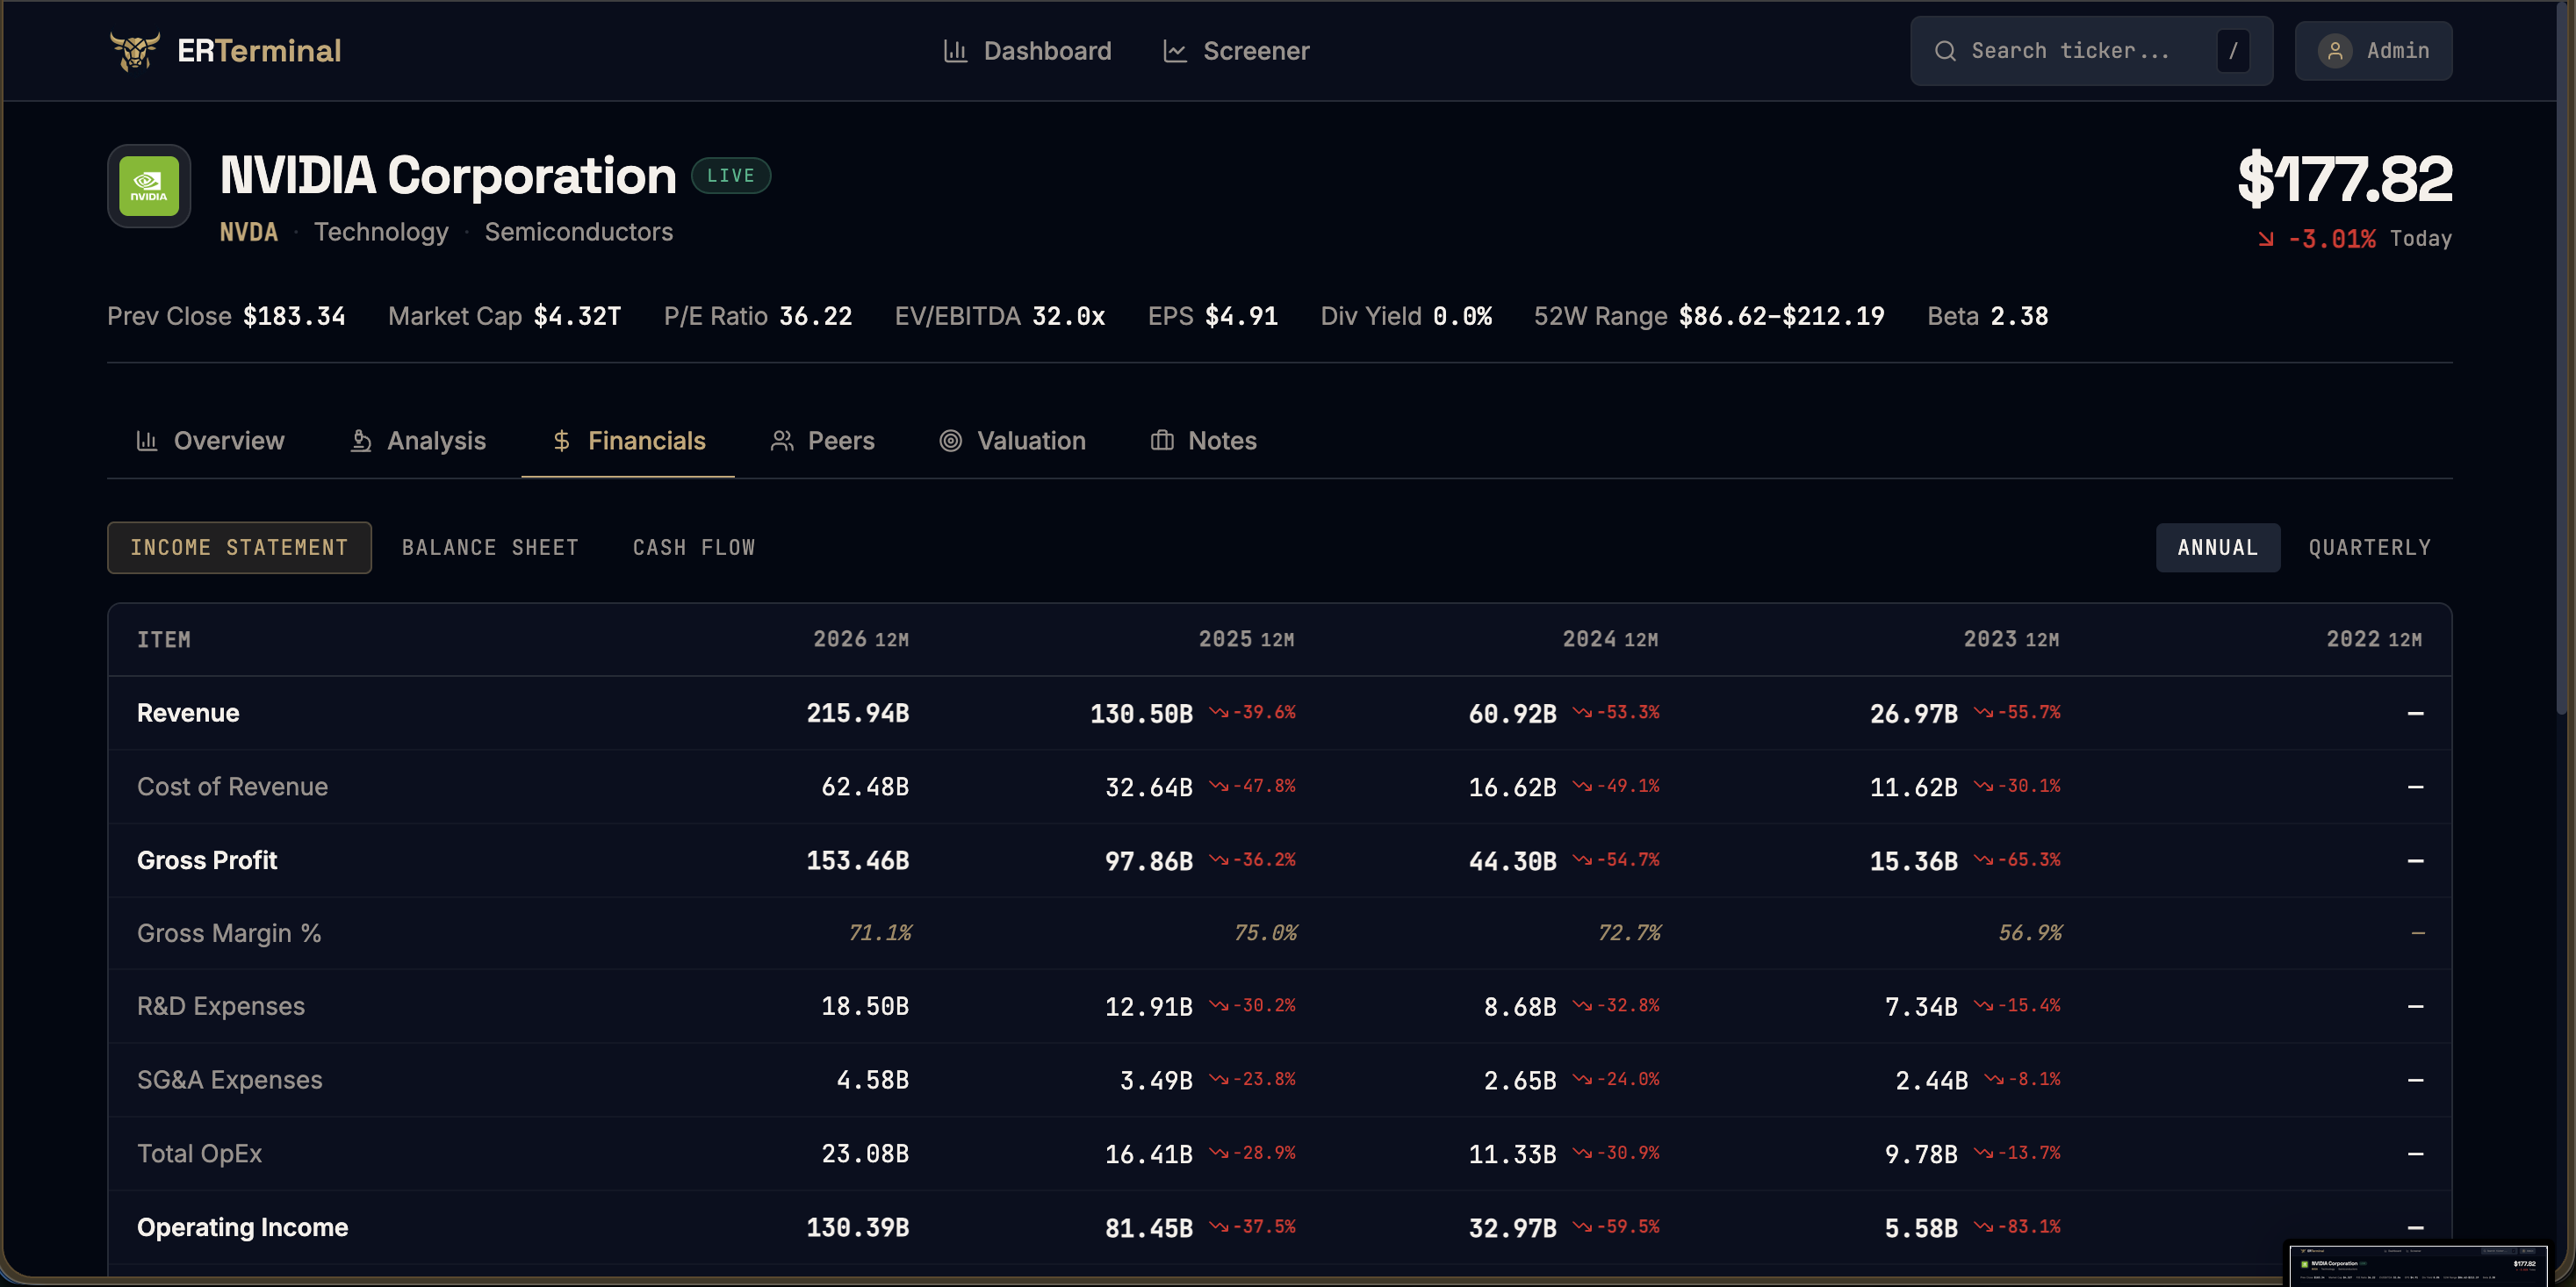Viewport: 2576px width, 1287px height.
Task: Click the search magnifier icon
Action: (x=1944, y=51)
